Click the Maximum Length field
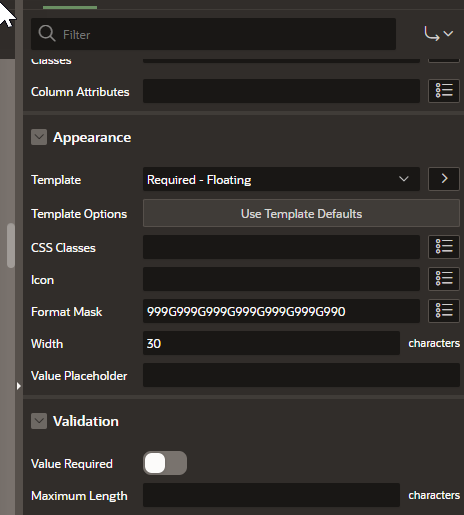 (271, 495)
